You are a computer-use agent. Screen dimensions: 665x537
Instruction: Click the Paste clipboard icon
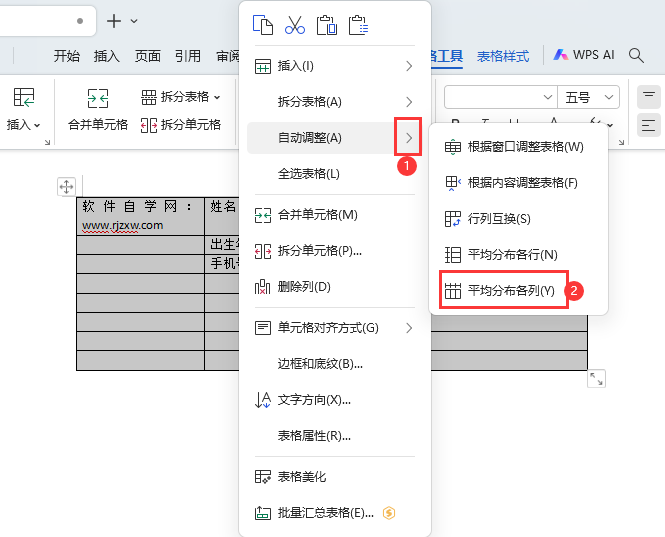[327, 25]
